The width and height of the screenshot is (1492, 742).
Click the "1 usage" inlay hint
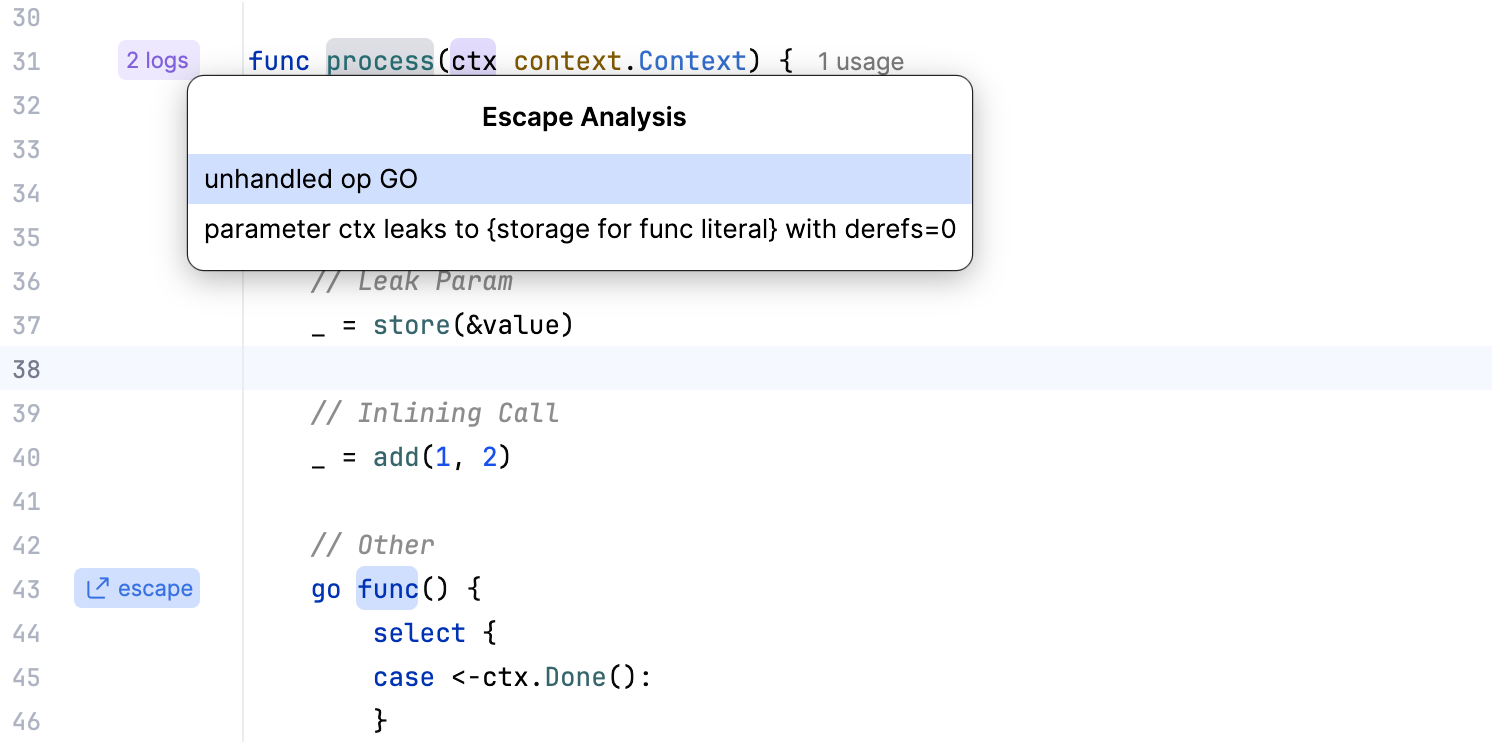point(860,62)
